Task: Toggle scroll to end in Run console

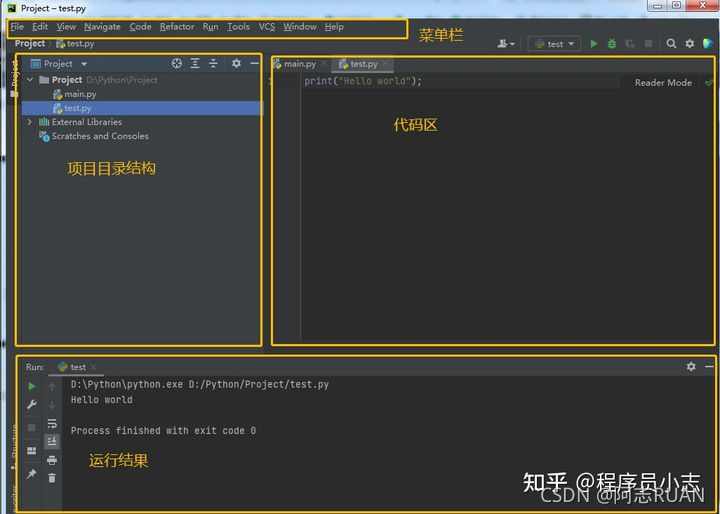Action: (x=52, y=441)
